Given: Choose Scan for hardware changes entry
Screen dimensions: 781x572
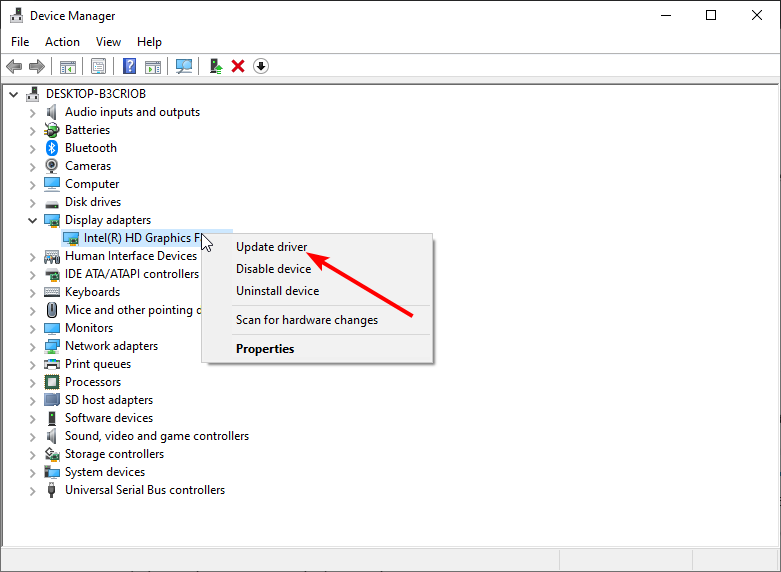Looking at the screenshot, I should coord(317,320).
